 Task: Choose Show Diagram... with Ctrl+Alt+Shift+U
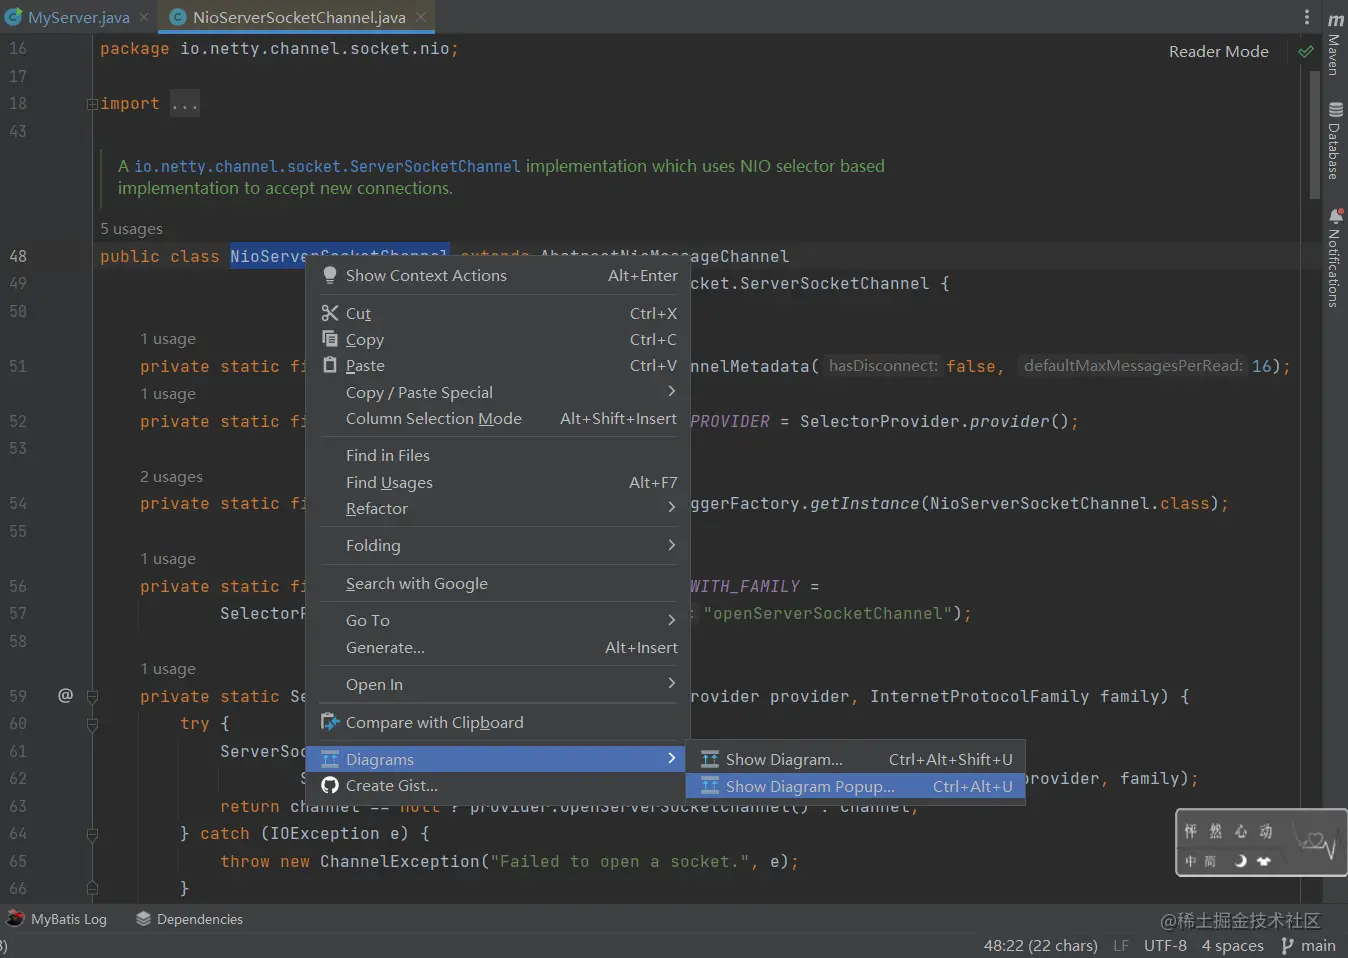tap(856, 759)
